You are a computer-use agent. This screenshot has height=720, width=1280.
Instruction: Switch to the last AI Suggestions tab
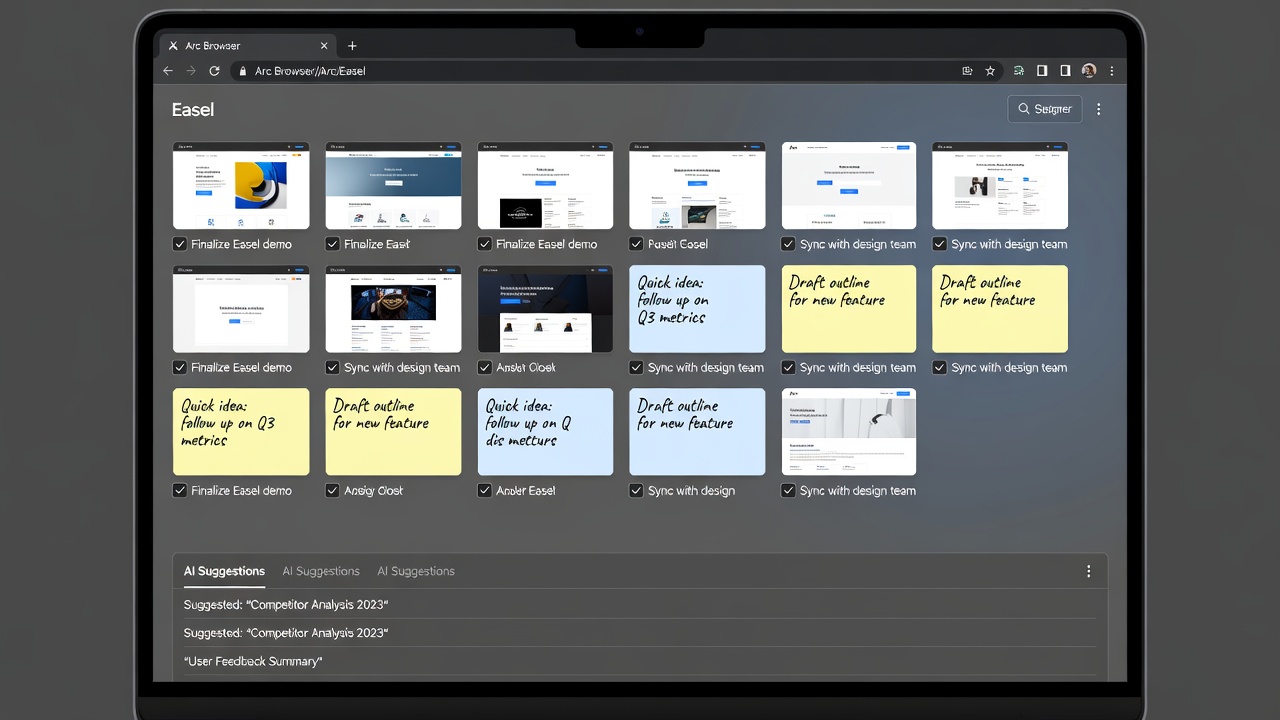click(x=416, y=571)
